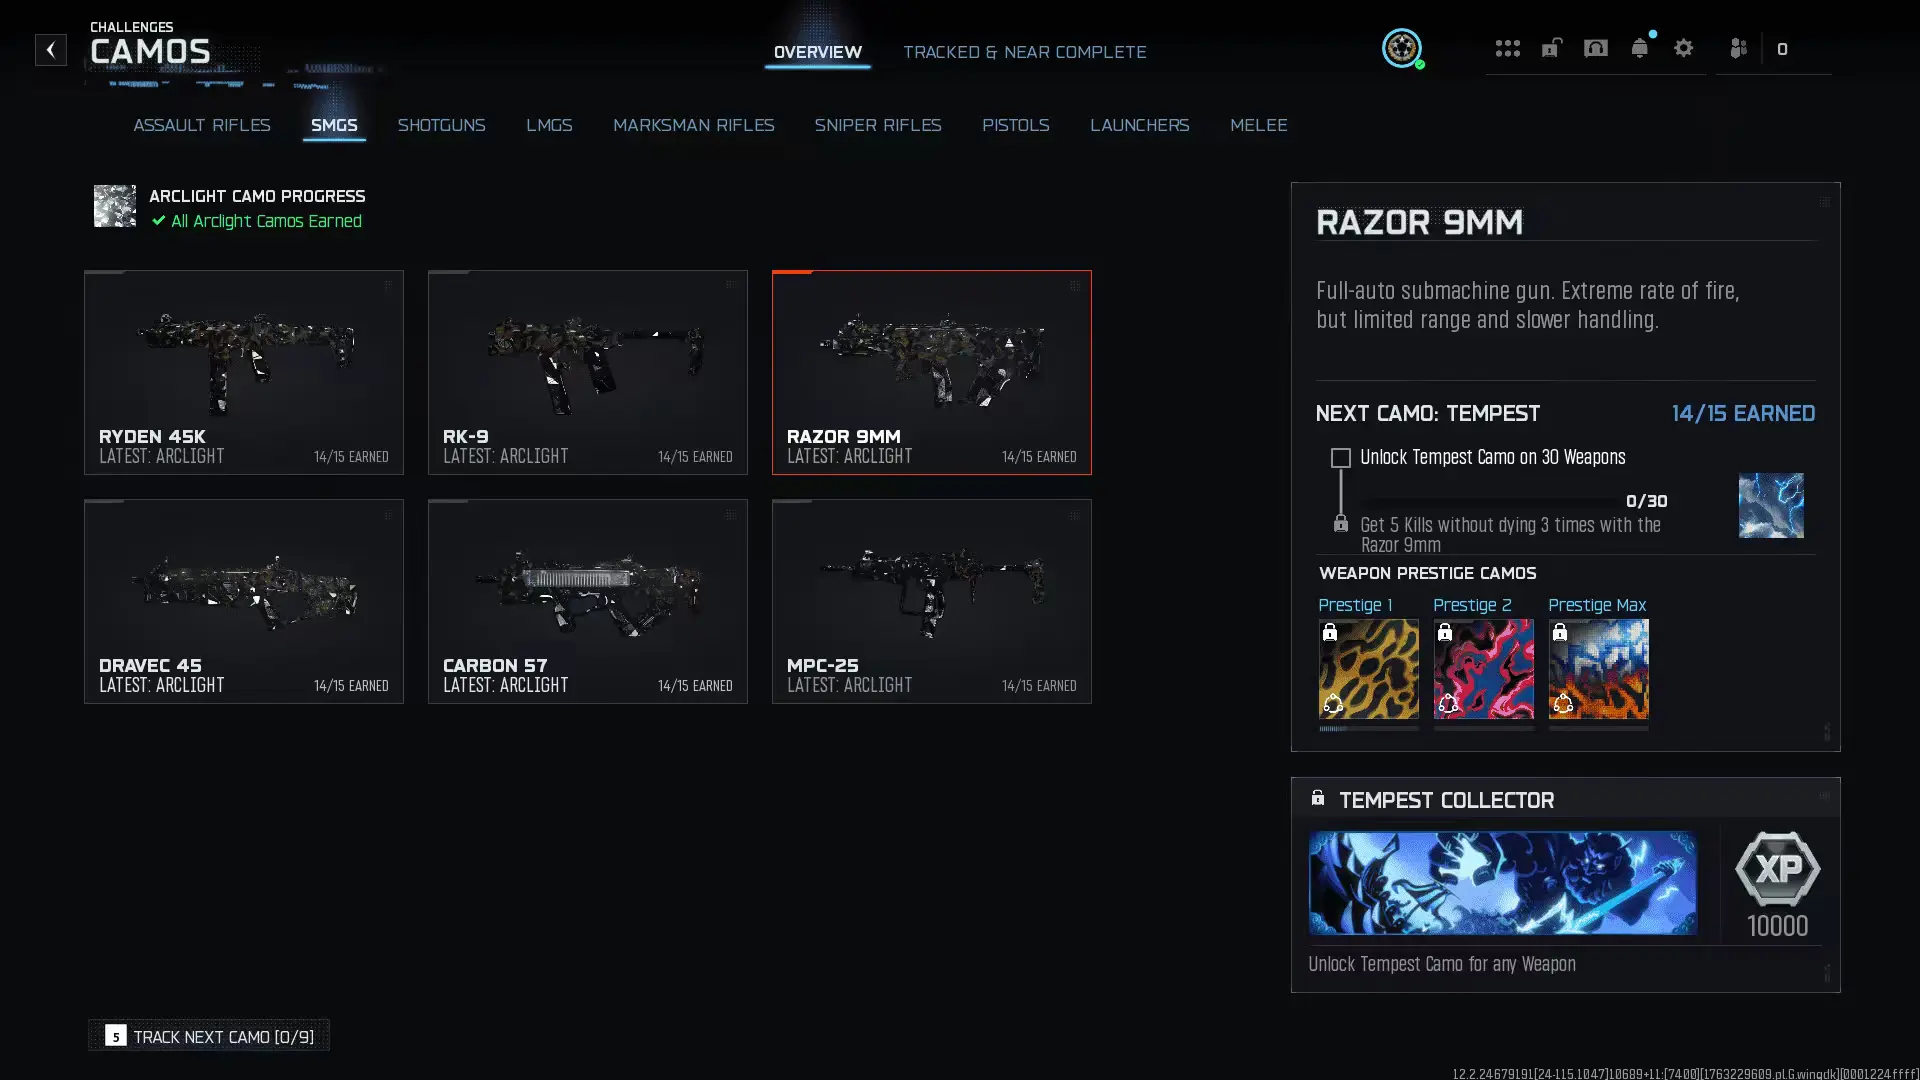Click the Tempest Collector calling card image
Viewport: 1920px width, 1080px height.
(x=1502, y=883)
